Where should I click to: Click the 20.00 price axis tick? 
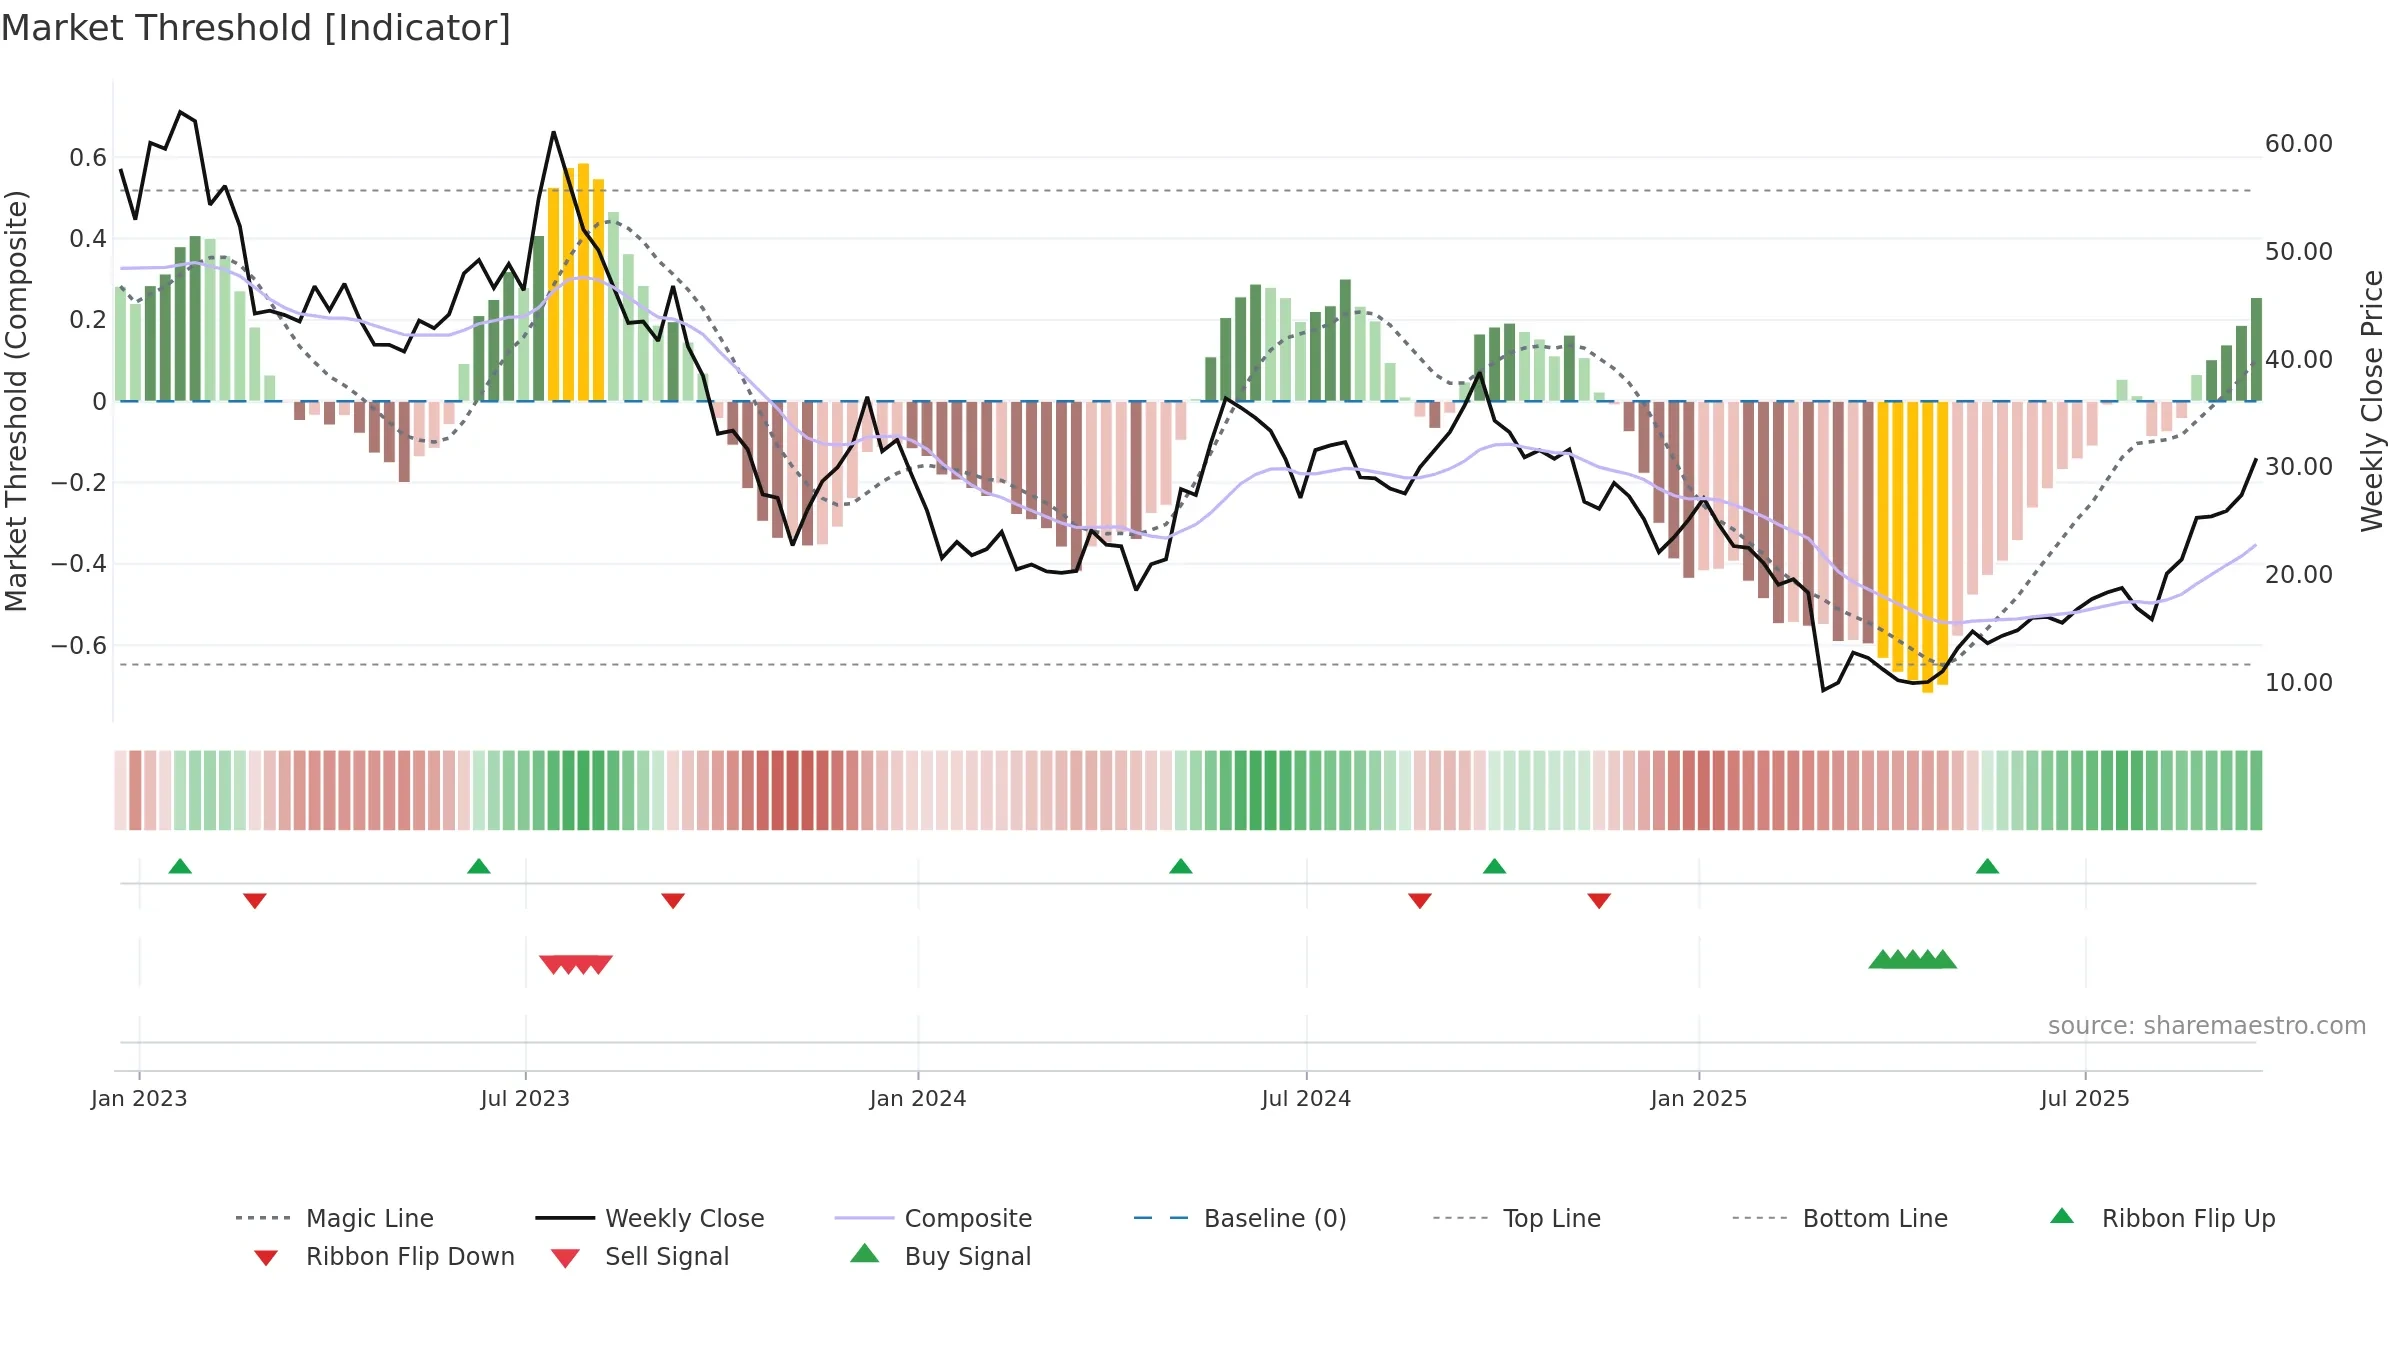[2299, 574]
